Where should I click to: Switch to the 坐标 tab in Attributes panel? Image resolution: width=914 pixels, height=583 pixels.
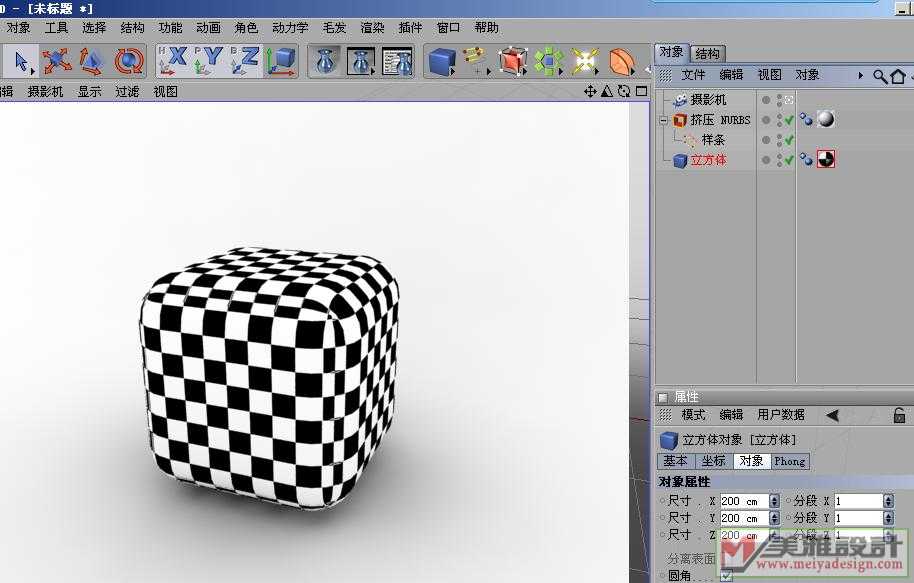click(713, 461)
